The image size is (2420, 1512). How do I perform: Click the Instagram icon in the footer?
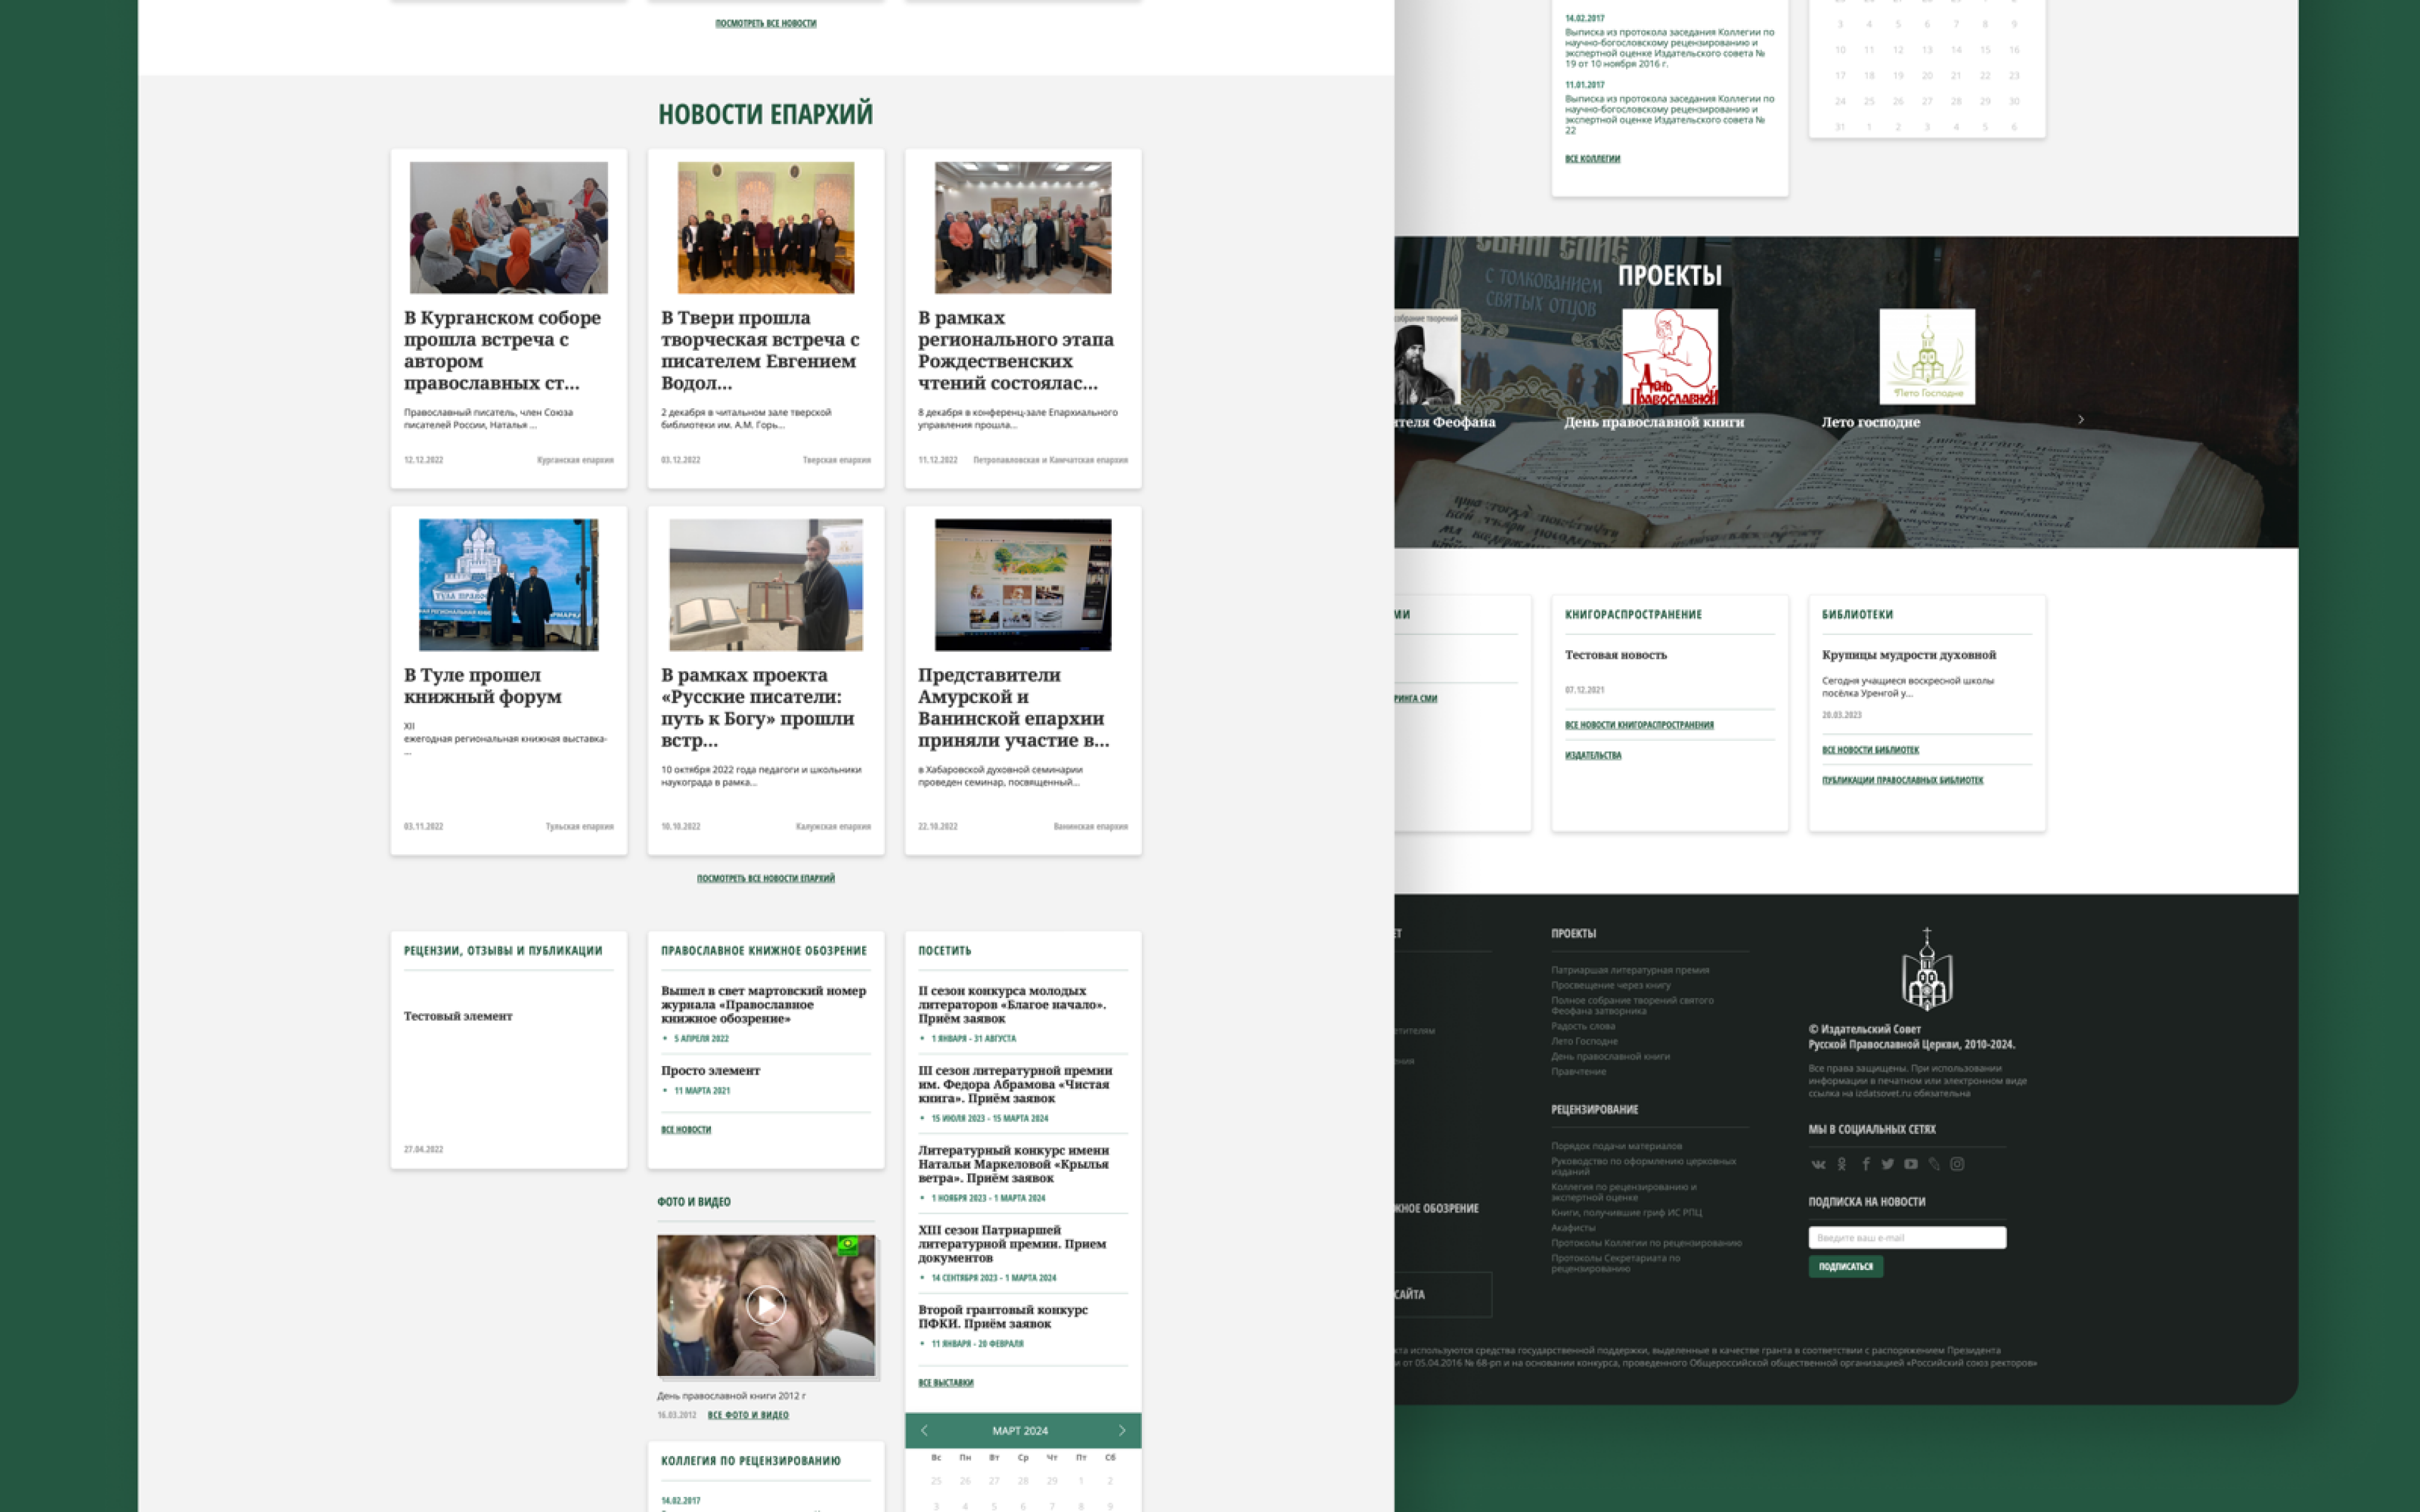click(x=1957, y=1164)
